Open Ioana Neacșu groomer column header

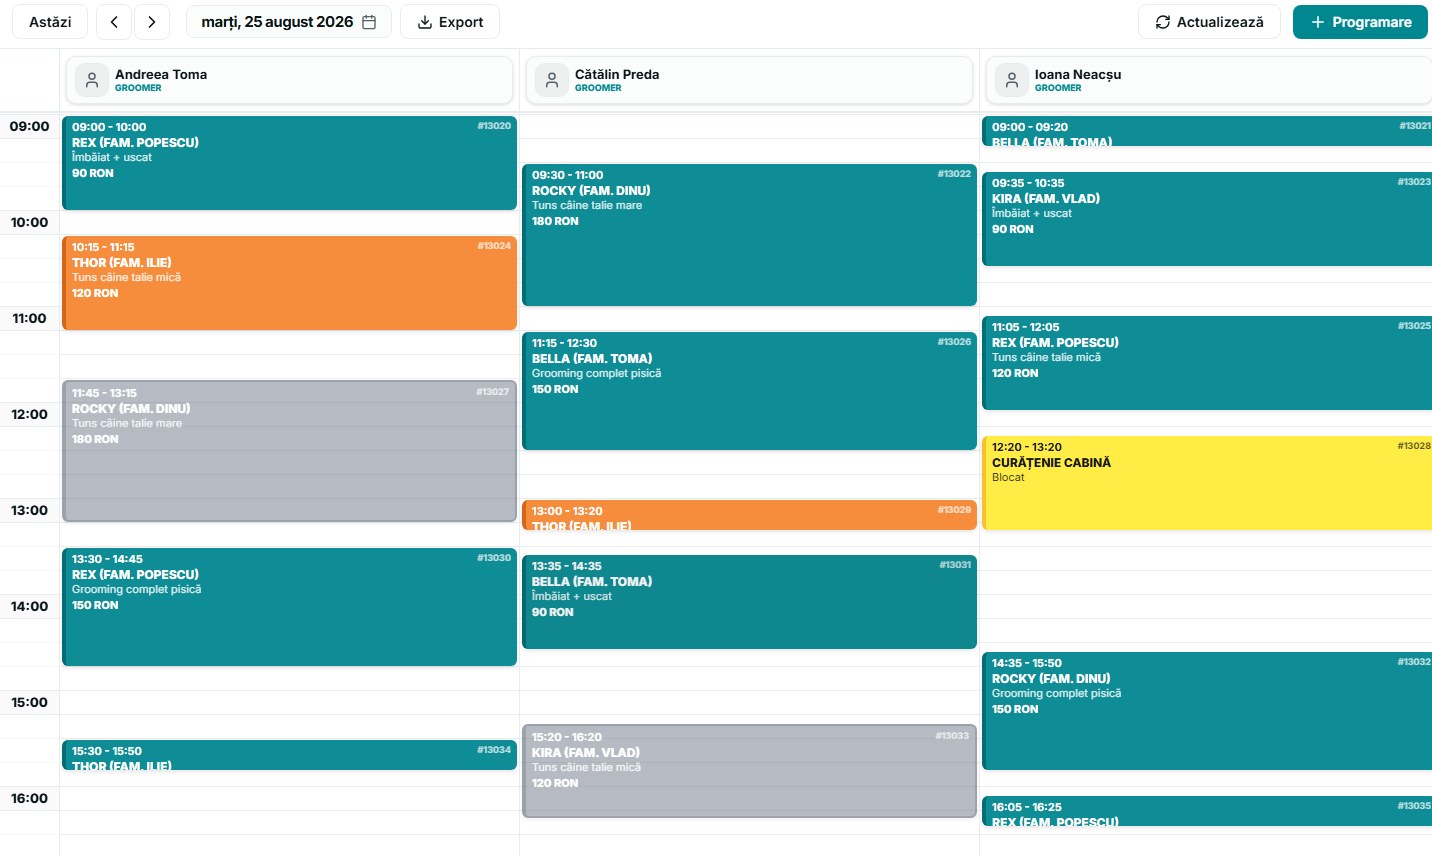(x=1209, y=80)
